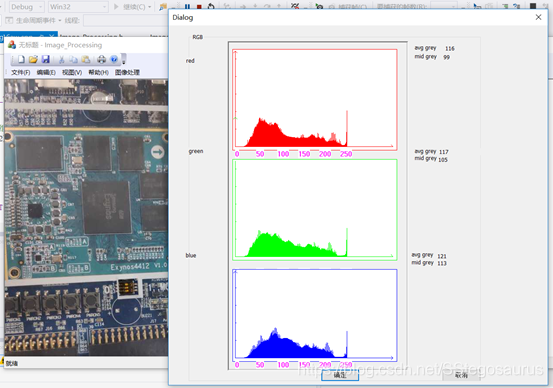Switch to the Image_Processing.h editor tab

[x=91, y=36]
